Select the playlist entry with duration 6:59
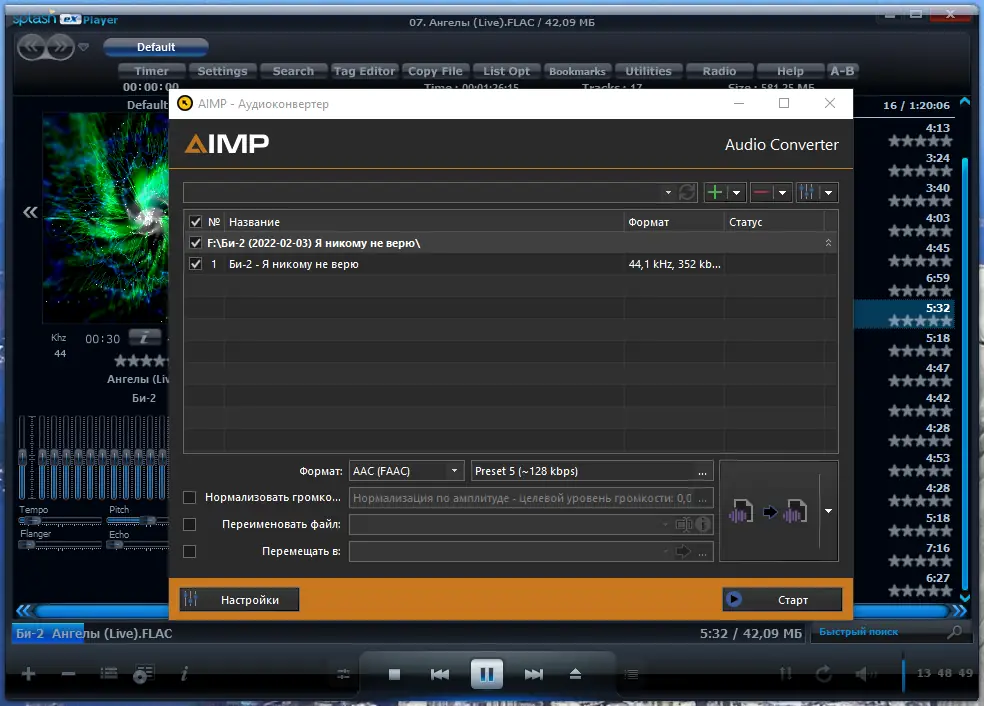The height and width of the screenshot is (706, 984). tap(904, 284)
